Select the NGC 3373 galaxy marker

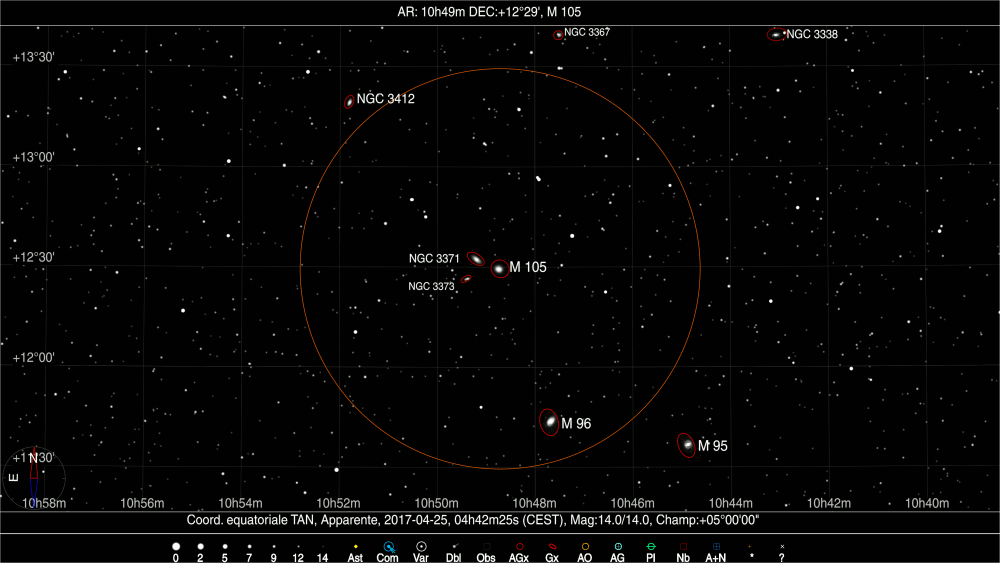tap(466, 280)
